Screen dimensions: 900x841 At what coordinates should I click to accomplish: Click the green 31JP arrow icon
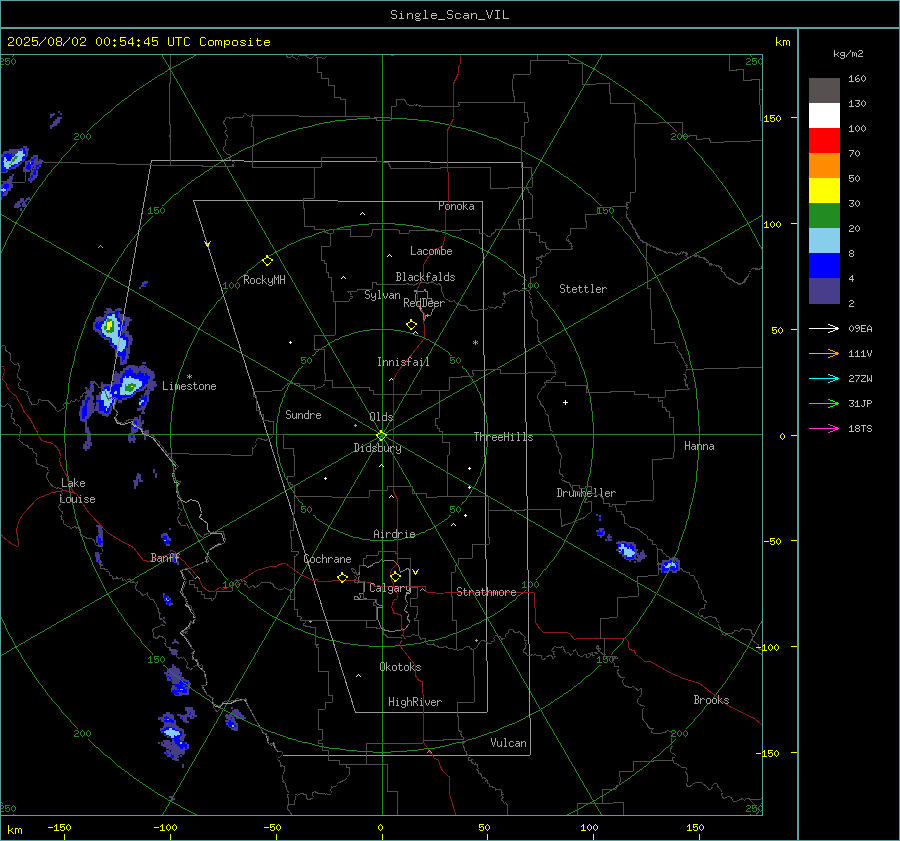[x=824, y=404]
